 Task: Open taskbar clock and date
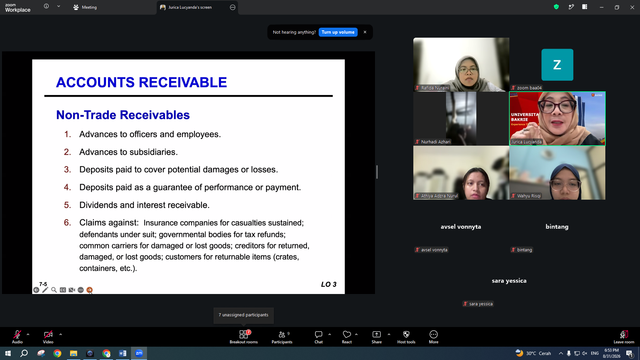(611, 353)
